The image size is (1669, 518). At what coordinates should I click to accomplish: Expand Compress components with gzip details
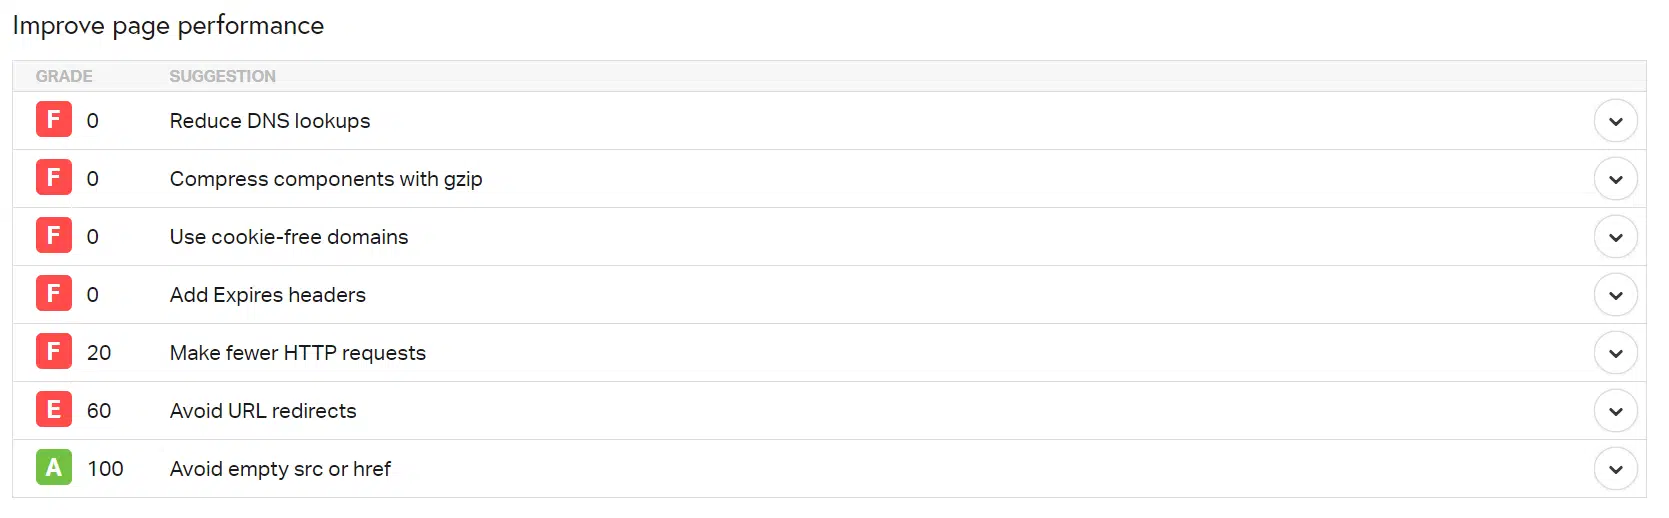pyautogui.click(x=1615, y=179)
